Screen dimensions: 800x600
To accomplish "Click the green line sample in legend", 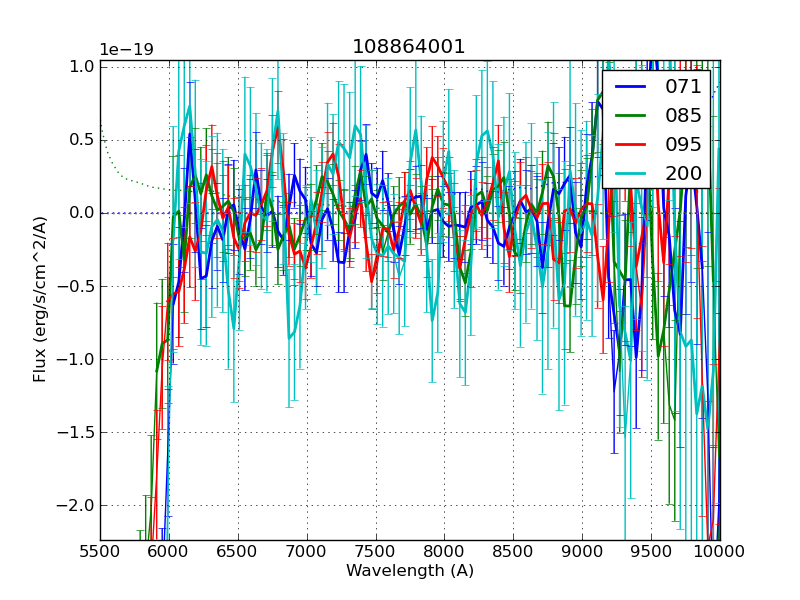I will pyautogui.click(x=634, y=116).
